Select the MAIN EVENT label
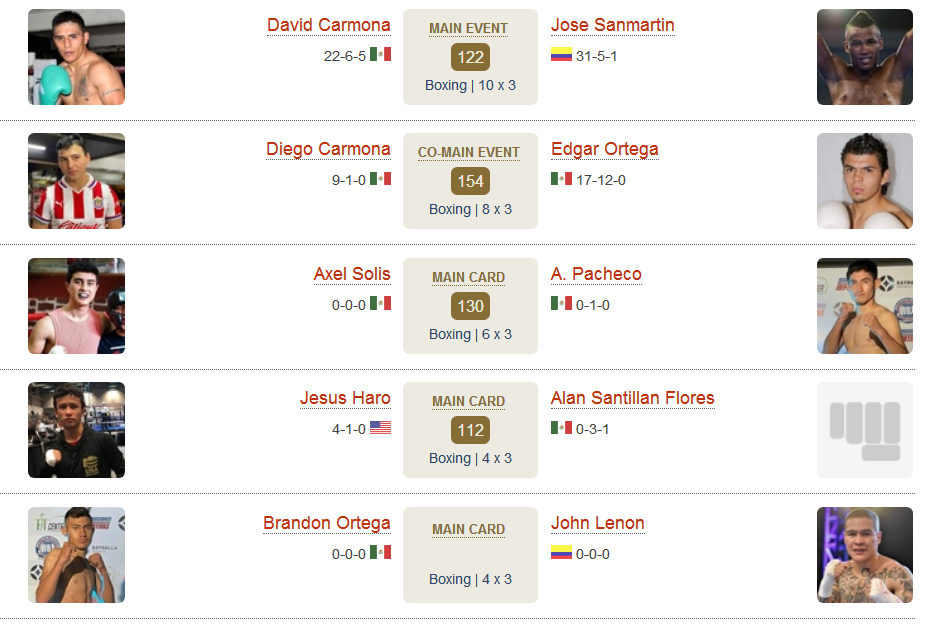 point(468,28)
